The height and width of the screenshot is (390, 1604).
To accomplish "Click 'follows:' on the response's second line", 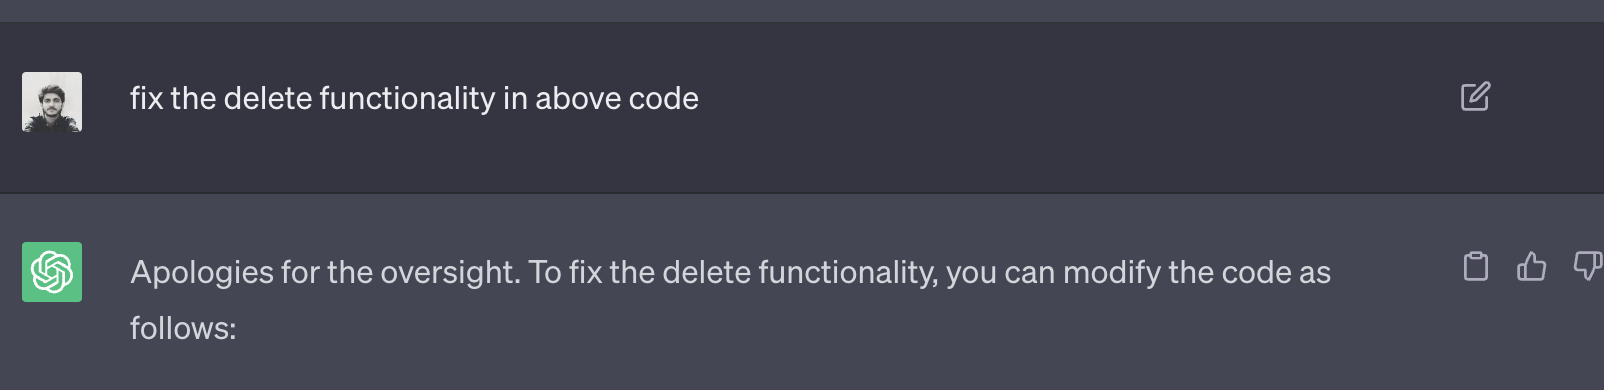I will (183, 328).
